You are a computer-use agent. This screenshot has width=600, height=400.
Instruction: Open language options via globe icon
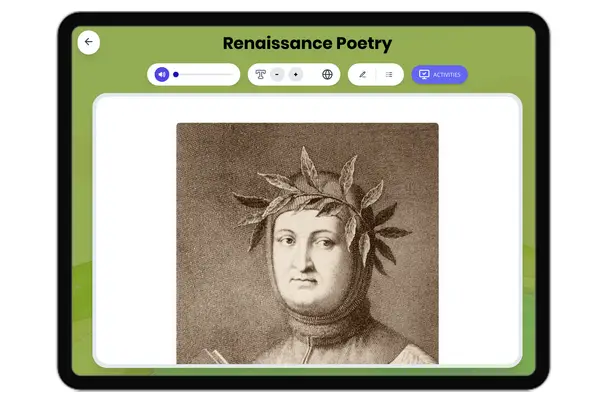327,74
